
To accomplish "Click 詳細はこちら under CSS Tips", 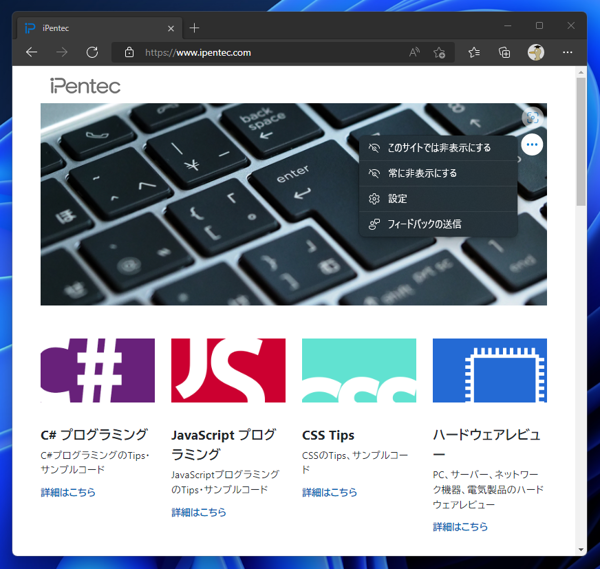I will (x=329, y=492).
